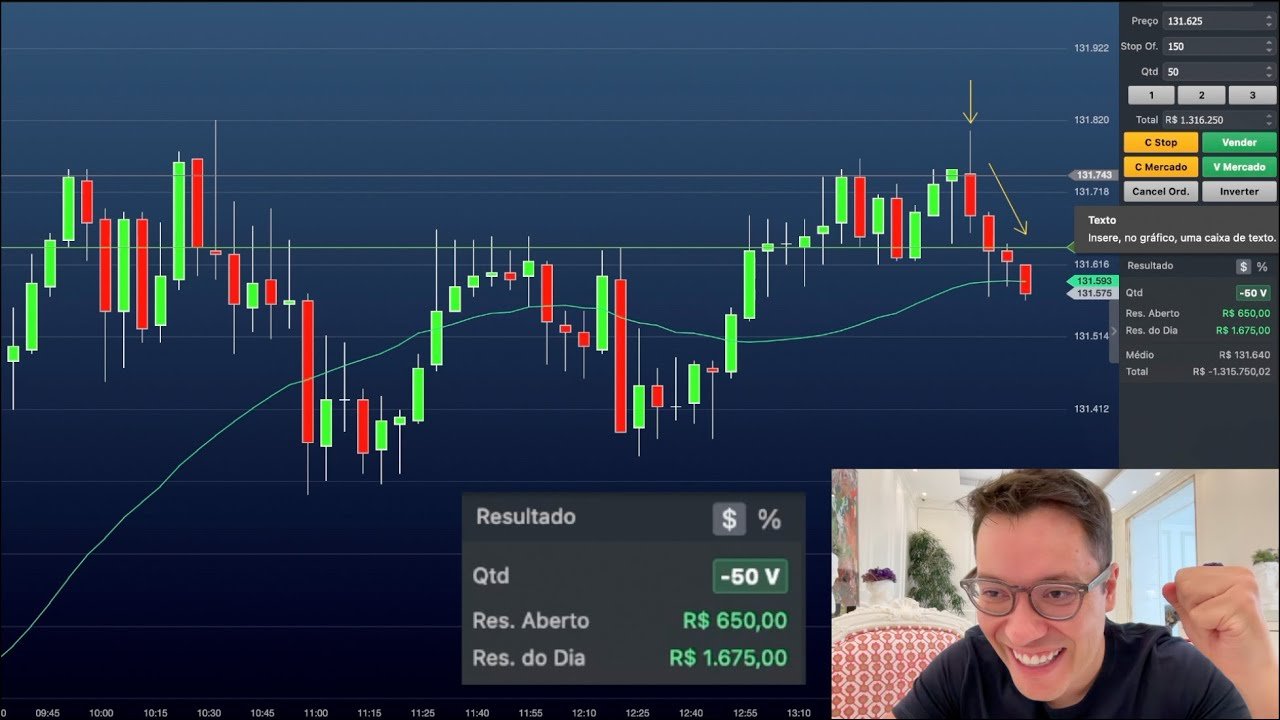Cancel orders using Cancel Ord. button
This screenshot has height=720, width=1280.
coord(1160,191)
